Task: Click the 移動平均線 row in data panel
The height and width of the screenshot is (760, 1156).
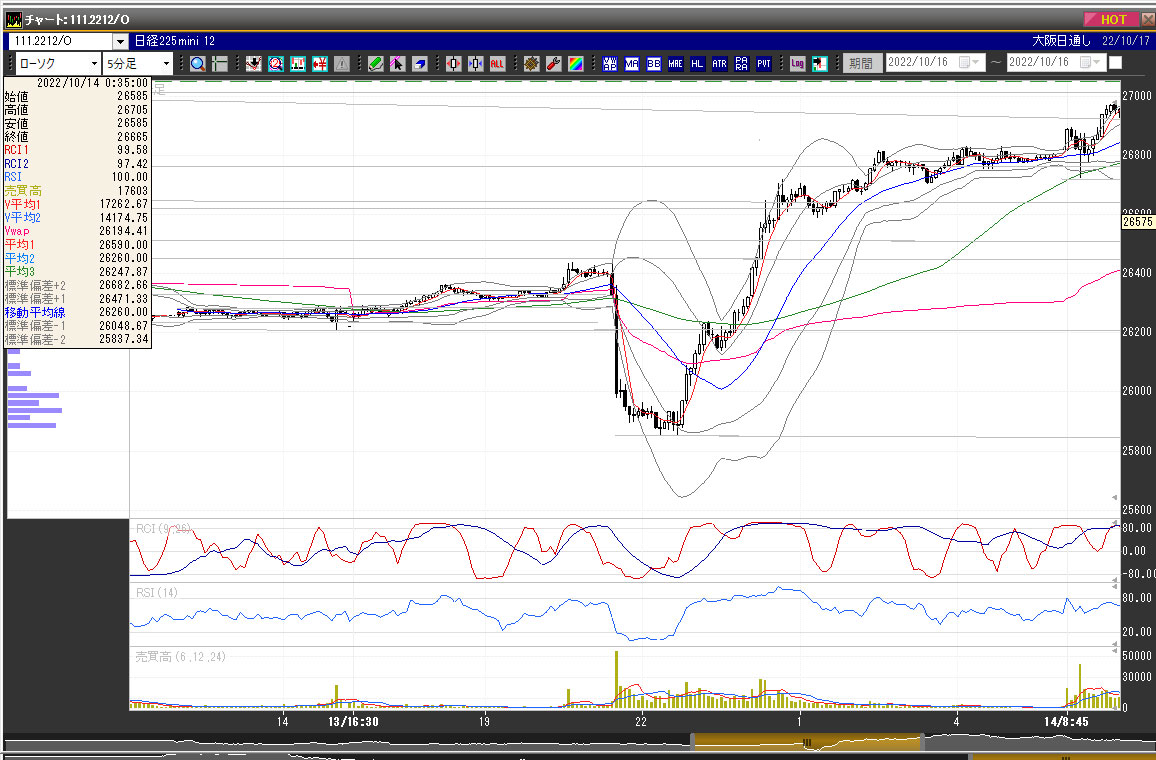Action: click(77, 313)
